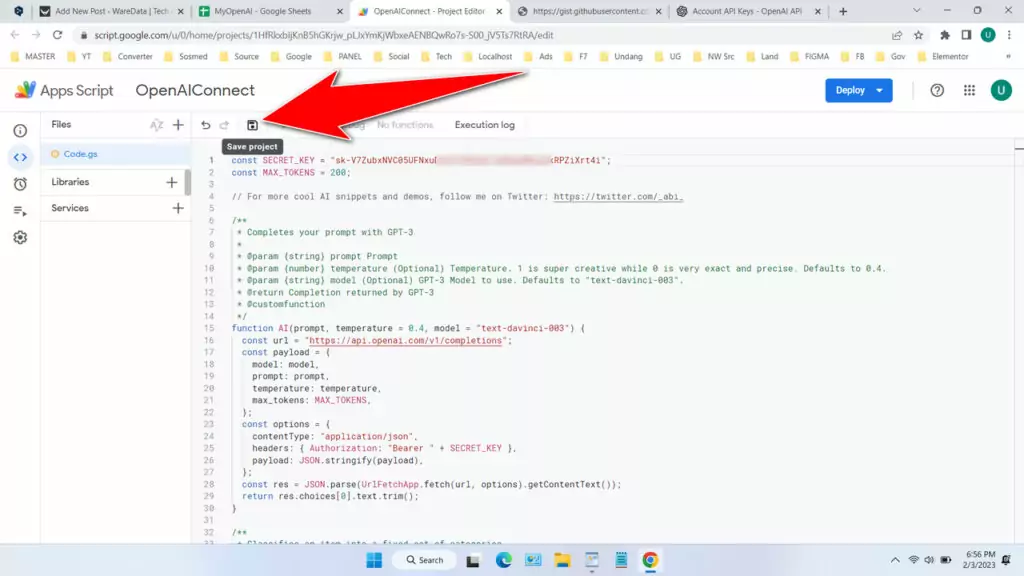
Task: Click the file panel scrollbar
Action: click(x=188, y=182)
